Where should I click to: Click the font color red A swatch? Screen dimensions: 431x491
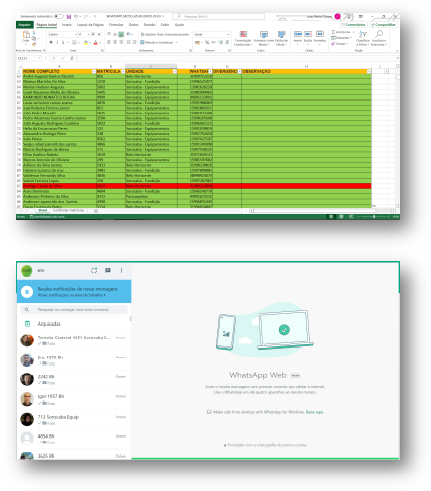(95, 42)
